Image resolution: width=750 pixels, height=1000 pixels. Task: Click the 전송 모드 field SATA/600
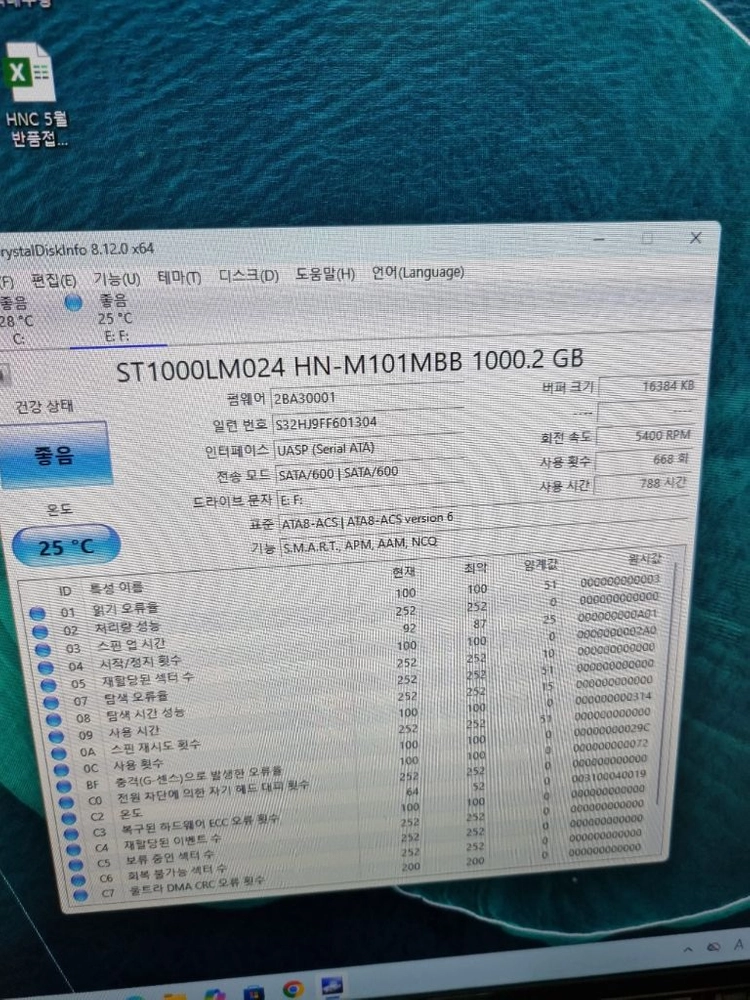click(x=372, y=473)
